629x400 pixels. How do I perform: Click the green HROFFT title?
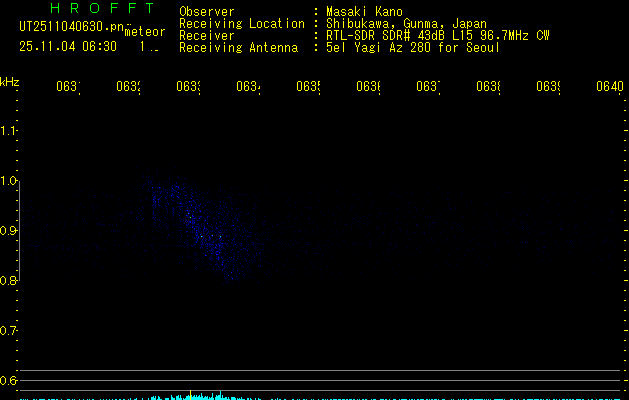click(102, 8)
